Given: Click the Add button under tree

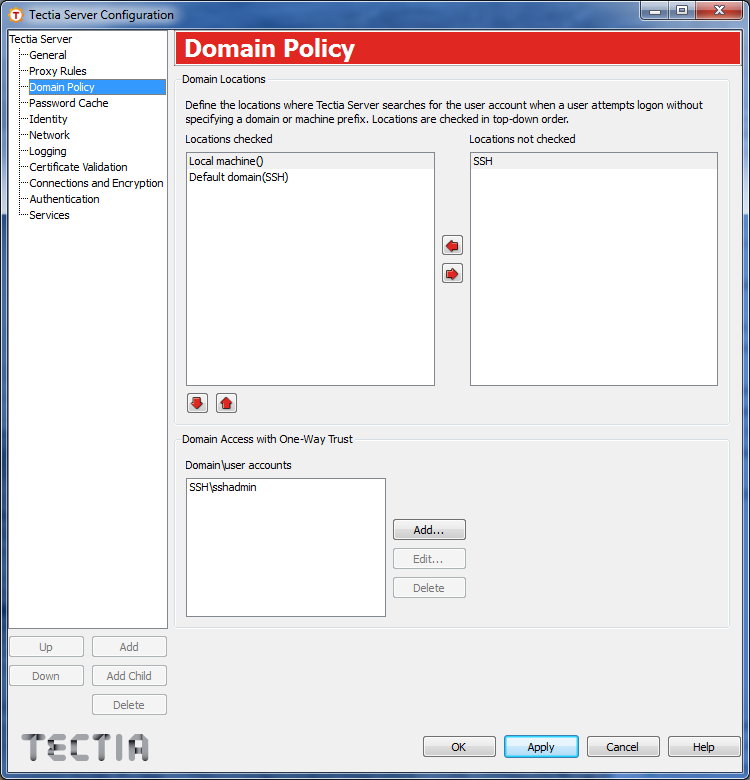Looking at the screenshot, I should click(129, 647).
